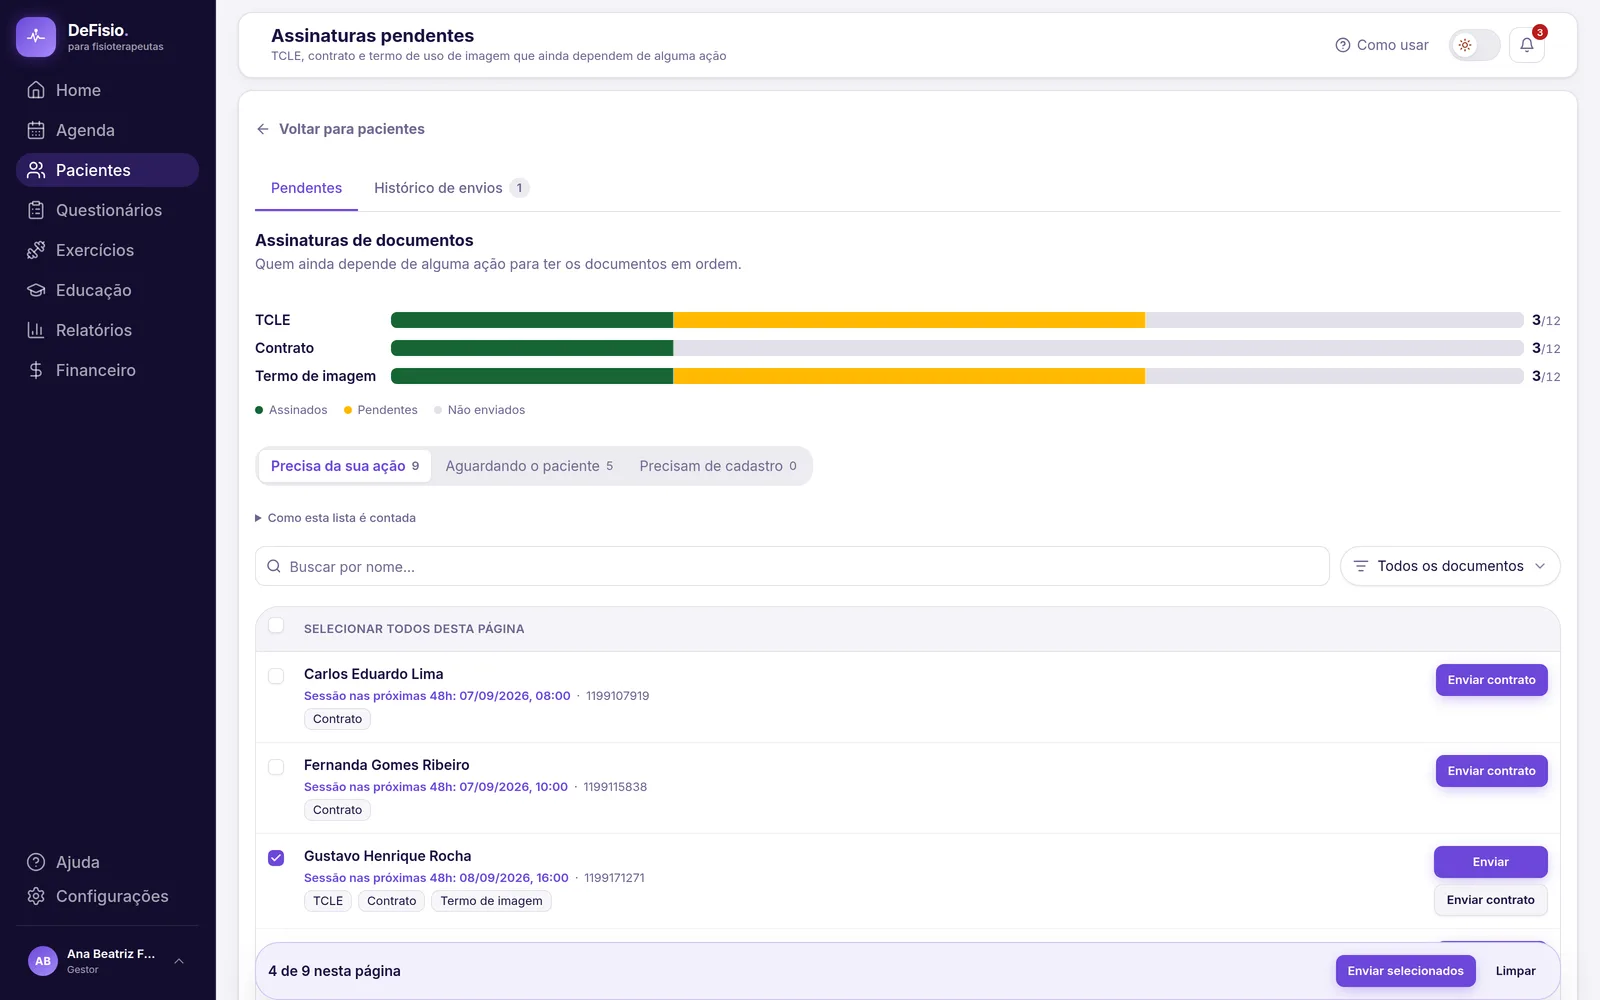Switch to Histórico de envios tab
This screenshot has width=1600, height=1000.
point(451,188)
